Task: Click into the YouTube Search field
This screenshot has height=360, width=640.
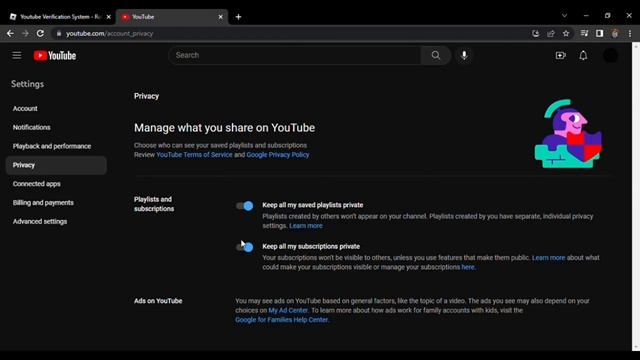Action: [295, 55]
